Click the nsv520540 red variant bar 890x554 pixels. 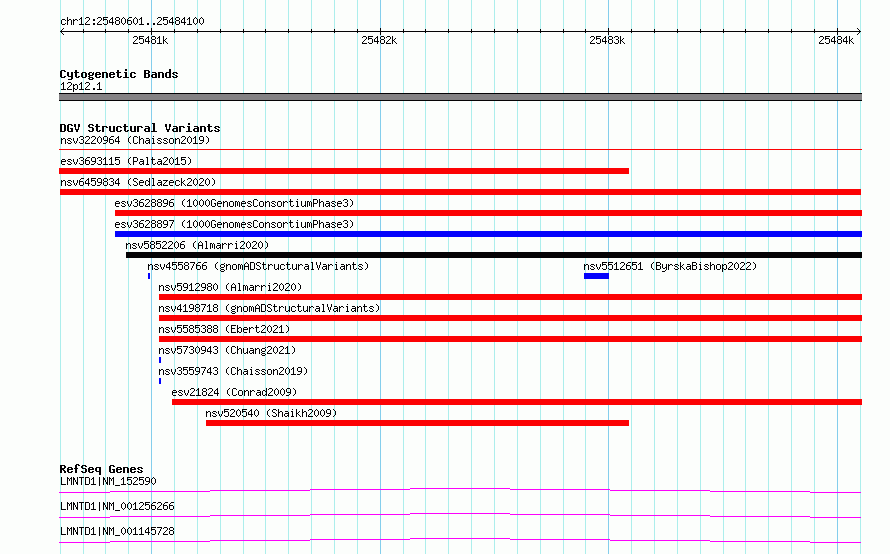417,423
